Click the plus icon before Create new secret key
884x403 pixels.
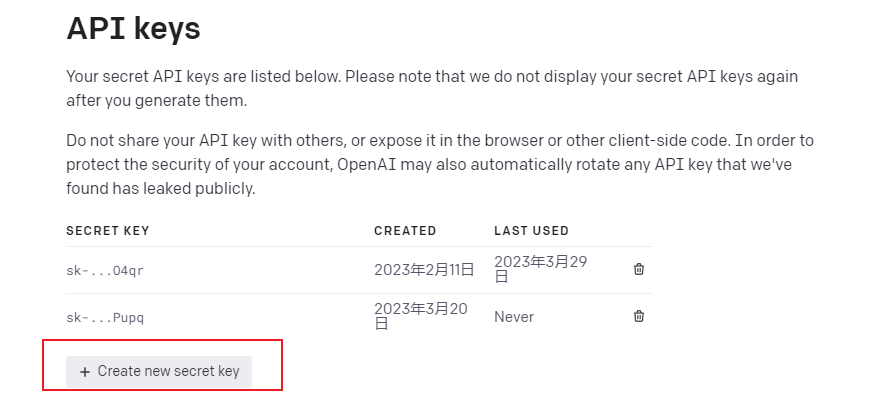(x=85, y=372)
